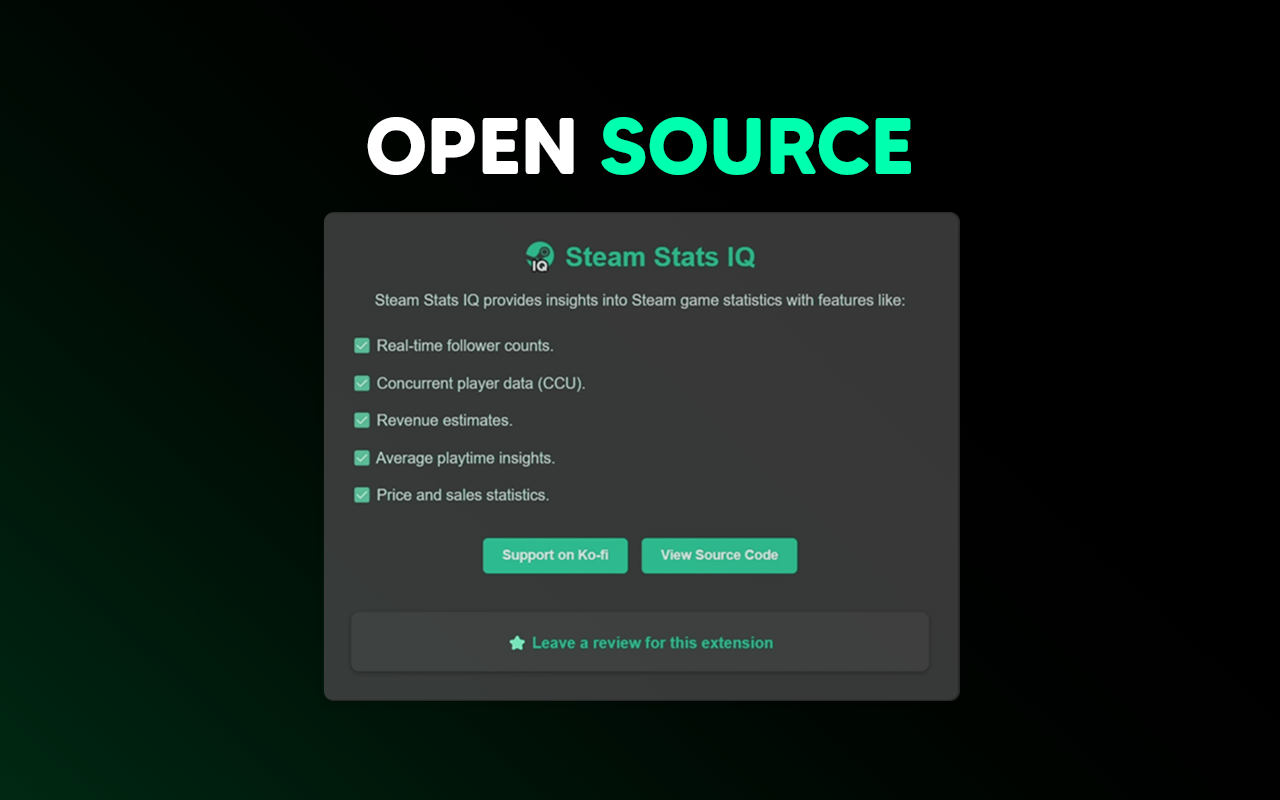This screenshot has width=1280, height=800.
Task: Toggle the Price and sales statistics checkbox
Action: (x=362, y=495)
